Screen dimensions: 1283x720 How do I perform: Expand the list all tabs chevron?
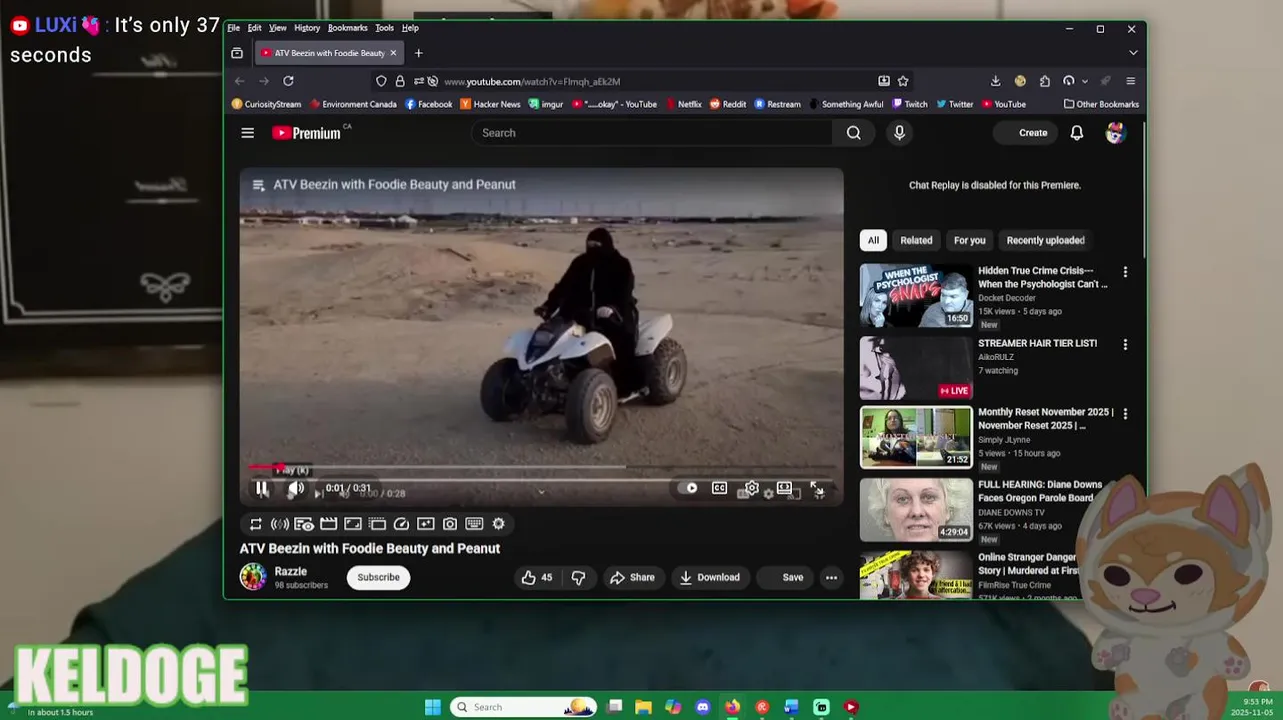(1133, 53)
